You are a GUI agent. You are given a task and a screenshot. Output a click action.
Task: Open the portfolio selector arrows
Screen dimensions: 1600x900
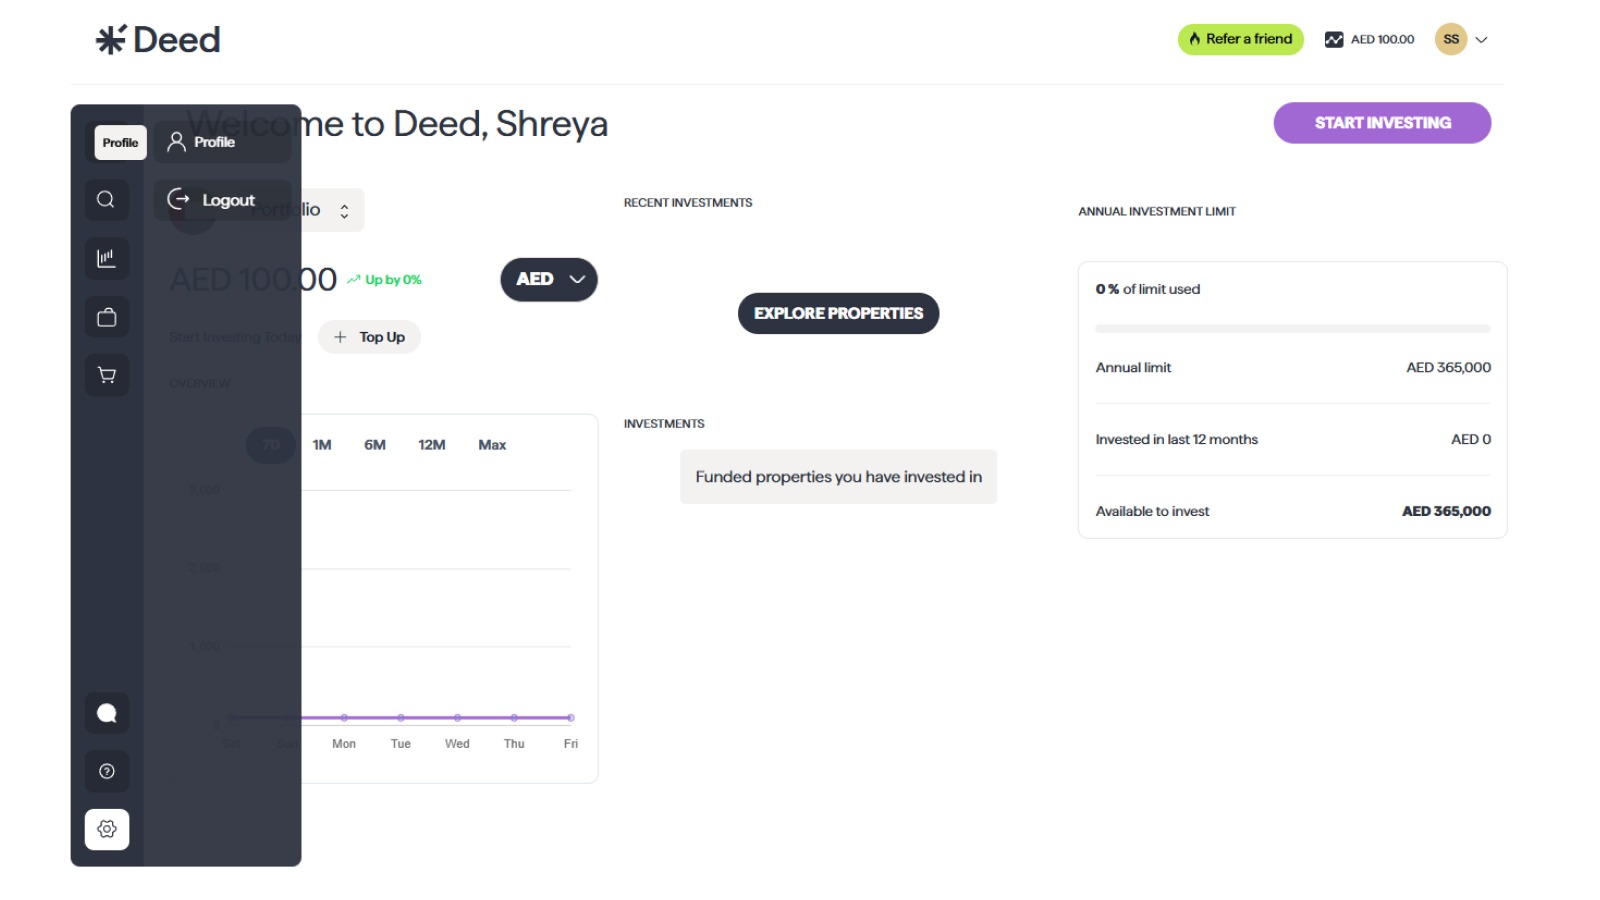(344, 211)
